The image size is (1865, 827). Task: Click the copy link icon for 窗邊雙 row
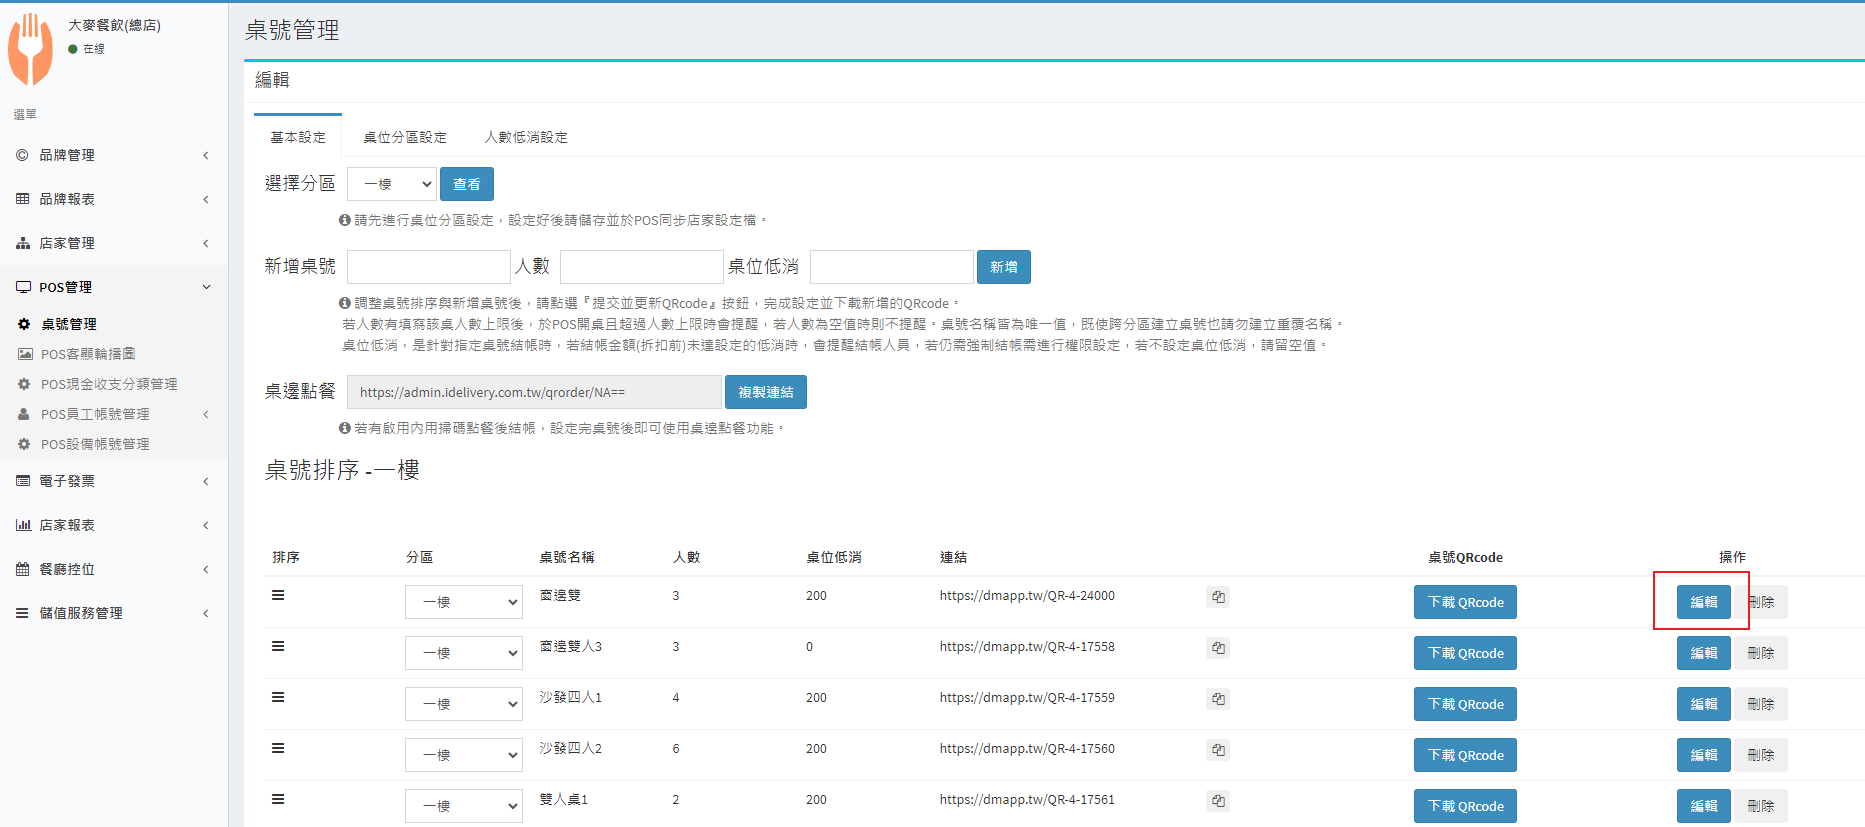(x=1217, y=597)
